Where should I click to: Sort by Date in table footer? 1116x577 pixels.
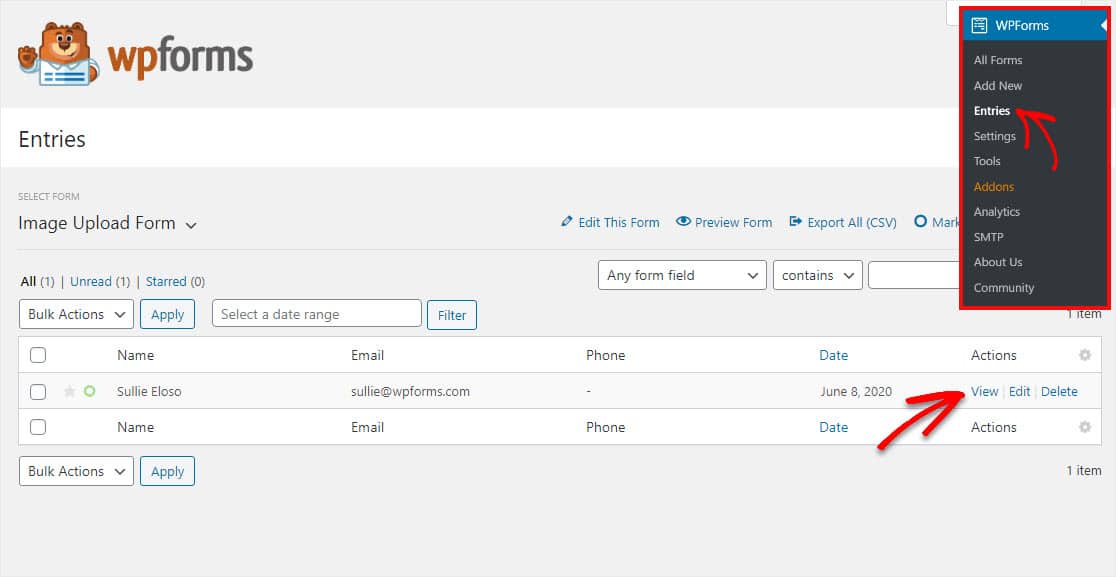(833, 427)
